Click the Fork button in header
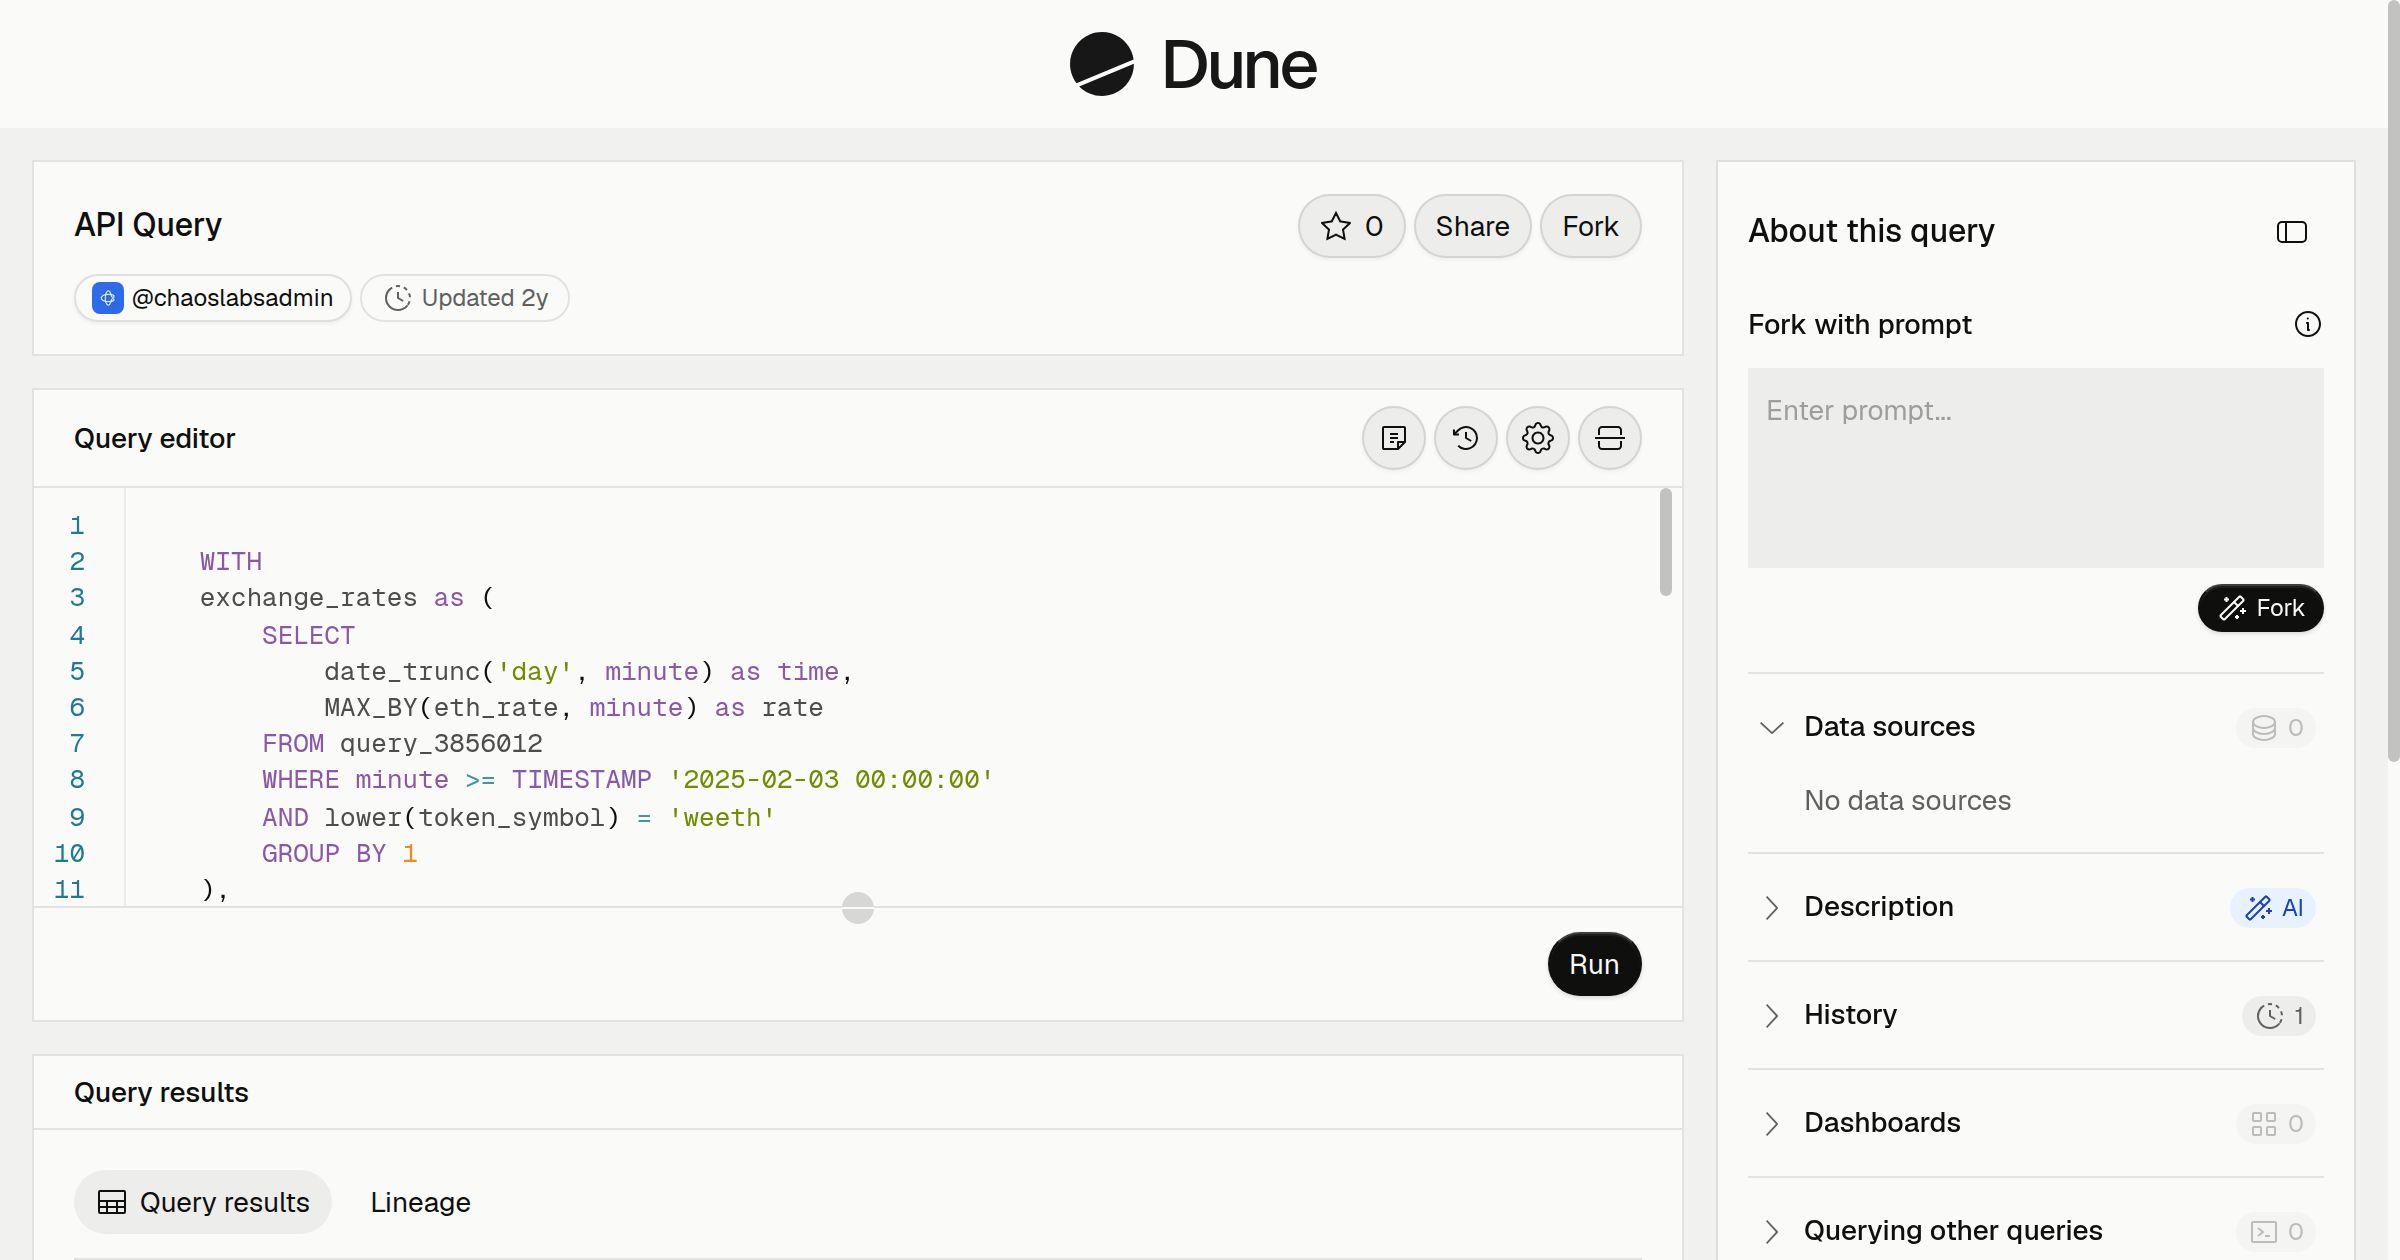The width and height of the screenshot is (2400, 1260). (1590, 226)
